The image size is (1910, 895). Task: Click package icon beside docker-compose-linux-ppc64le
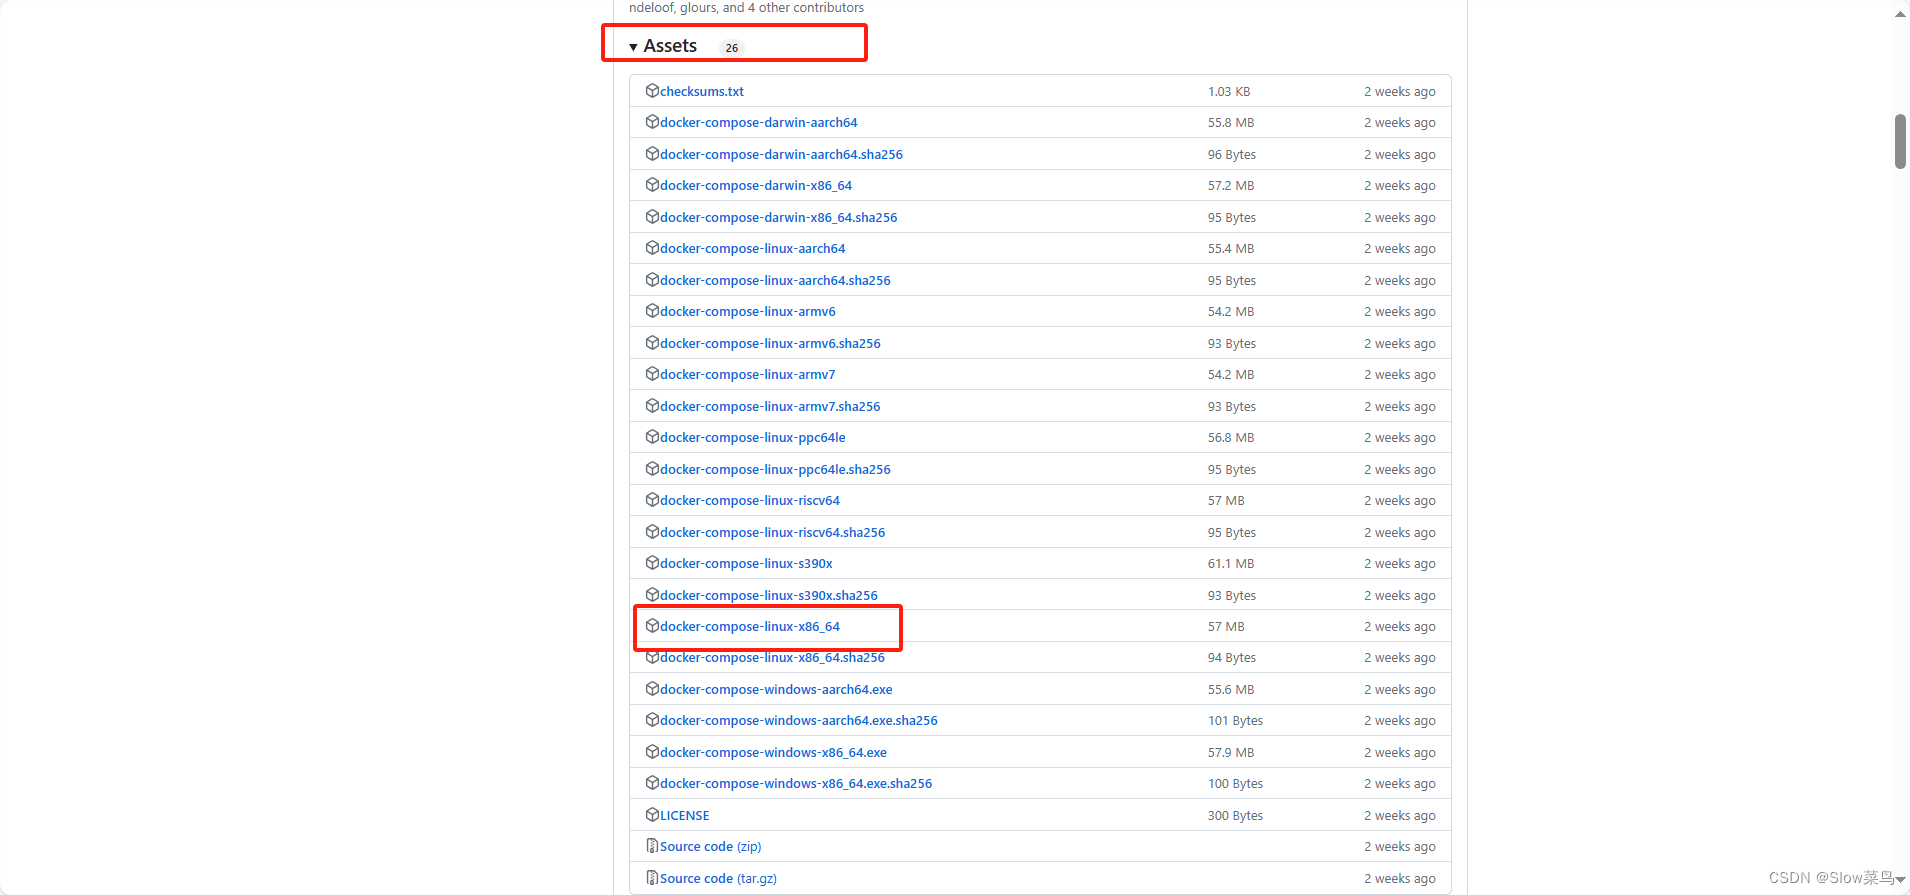tap(652, 437)
